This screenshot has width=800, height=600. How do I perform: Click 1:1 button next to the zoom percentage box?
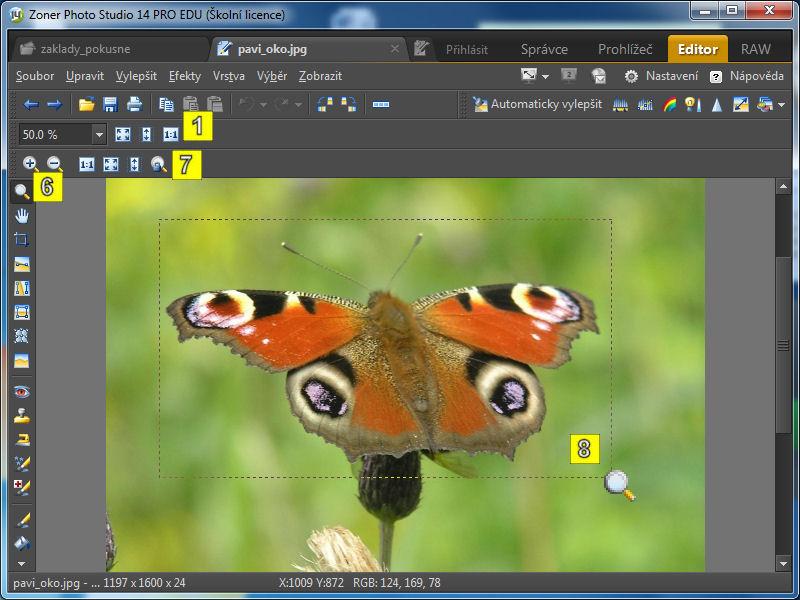(x=170, y=135)
